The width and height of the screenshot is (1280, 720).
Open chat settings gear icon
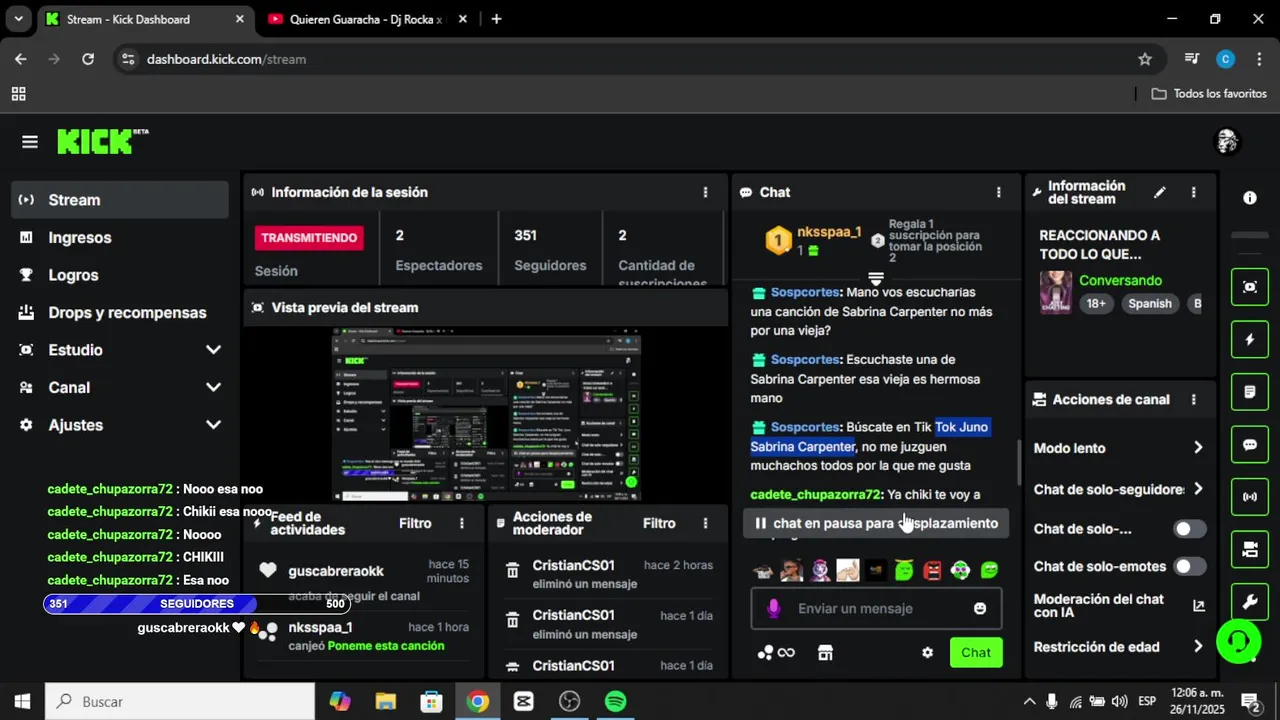click(927, 653)
